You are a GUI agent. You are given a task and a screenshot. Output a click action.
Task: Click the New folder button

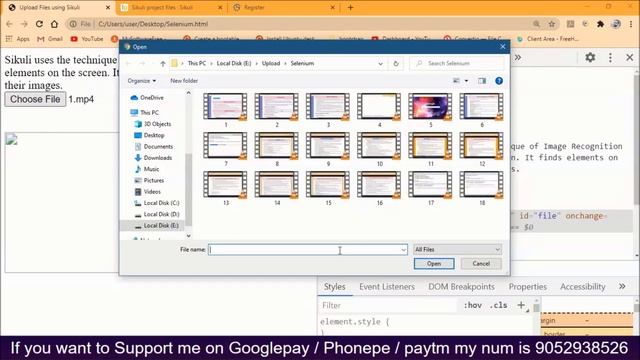[184, 81]
